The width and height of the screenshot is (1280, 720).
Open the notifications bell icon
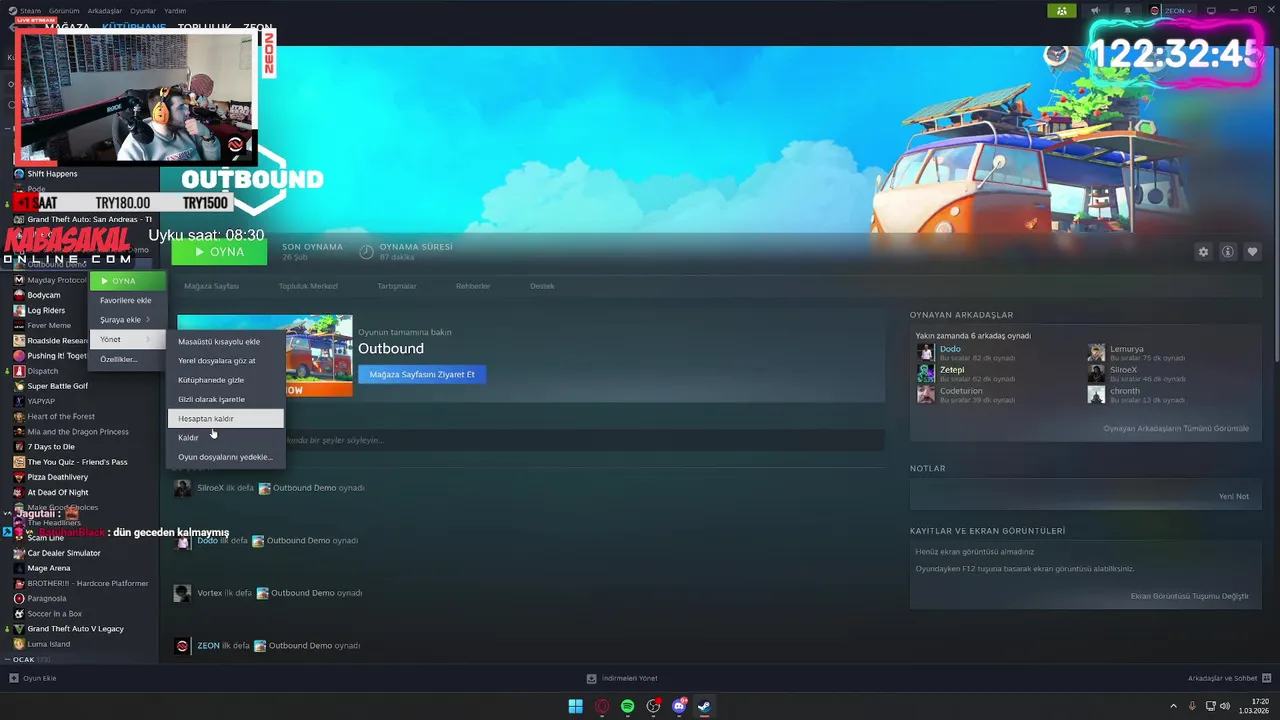tap(1128, 11)
